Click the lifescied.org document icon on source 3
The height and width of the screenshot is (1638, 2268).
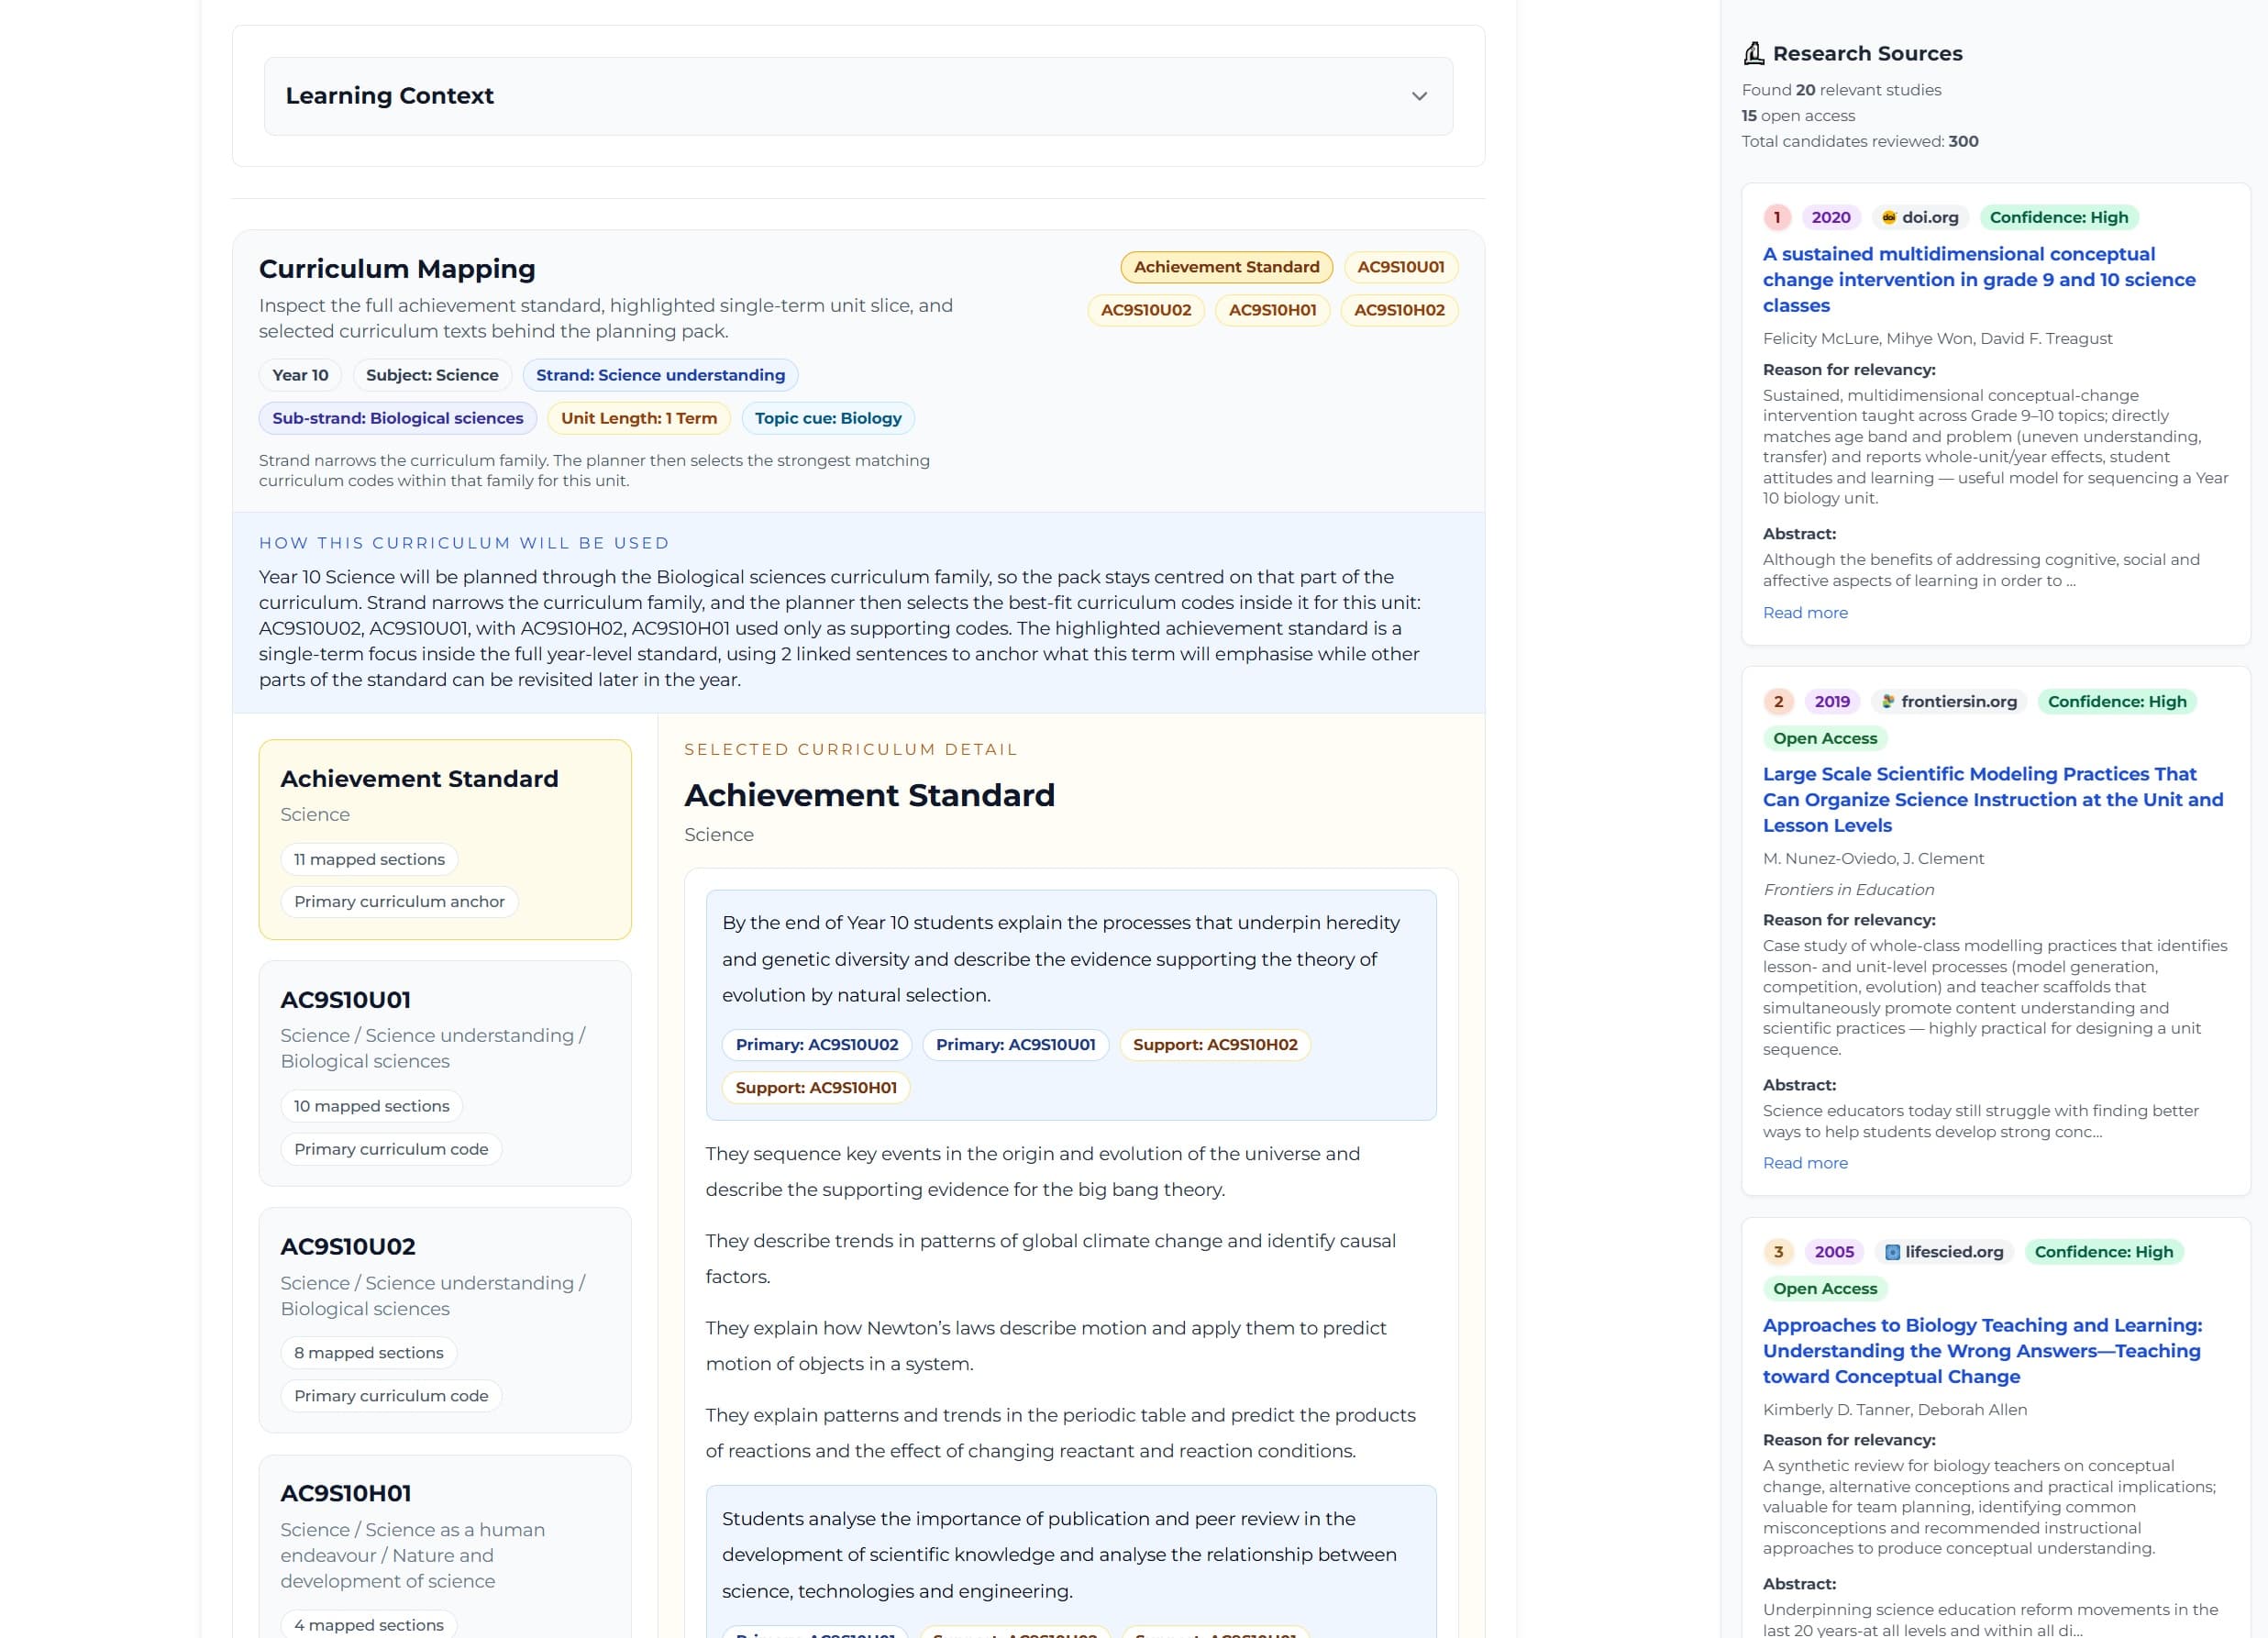pos(1892,1251)
